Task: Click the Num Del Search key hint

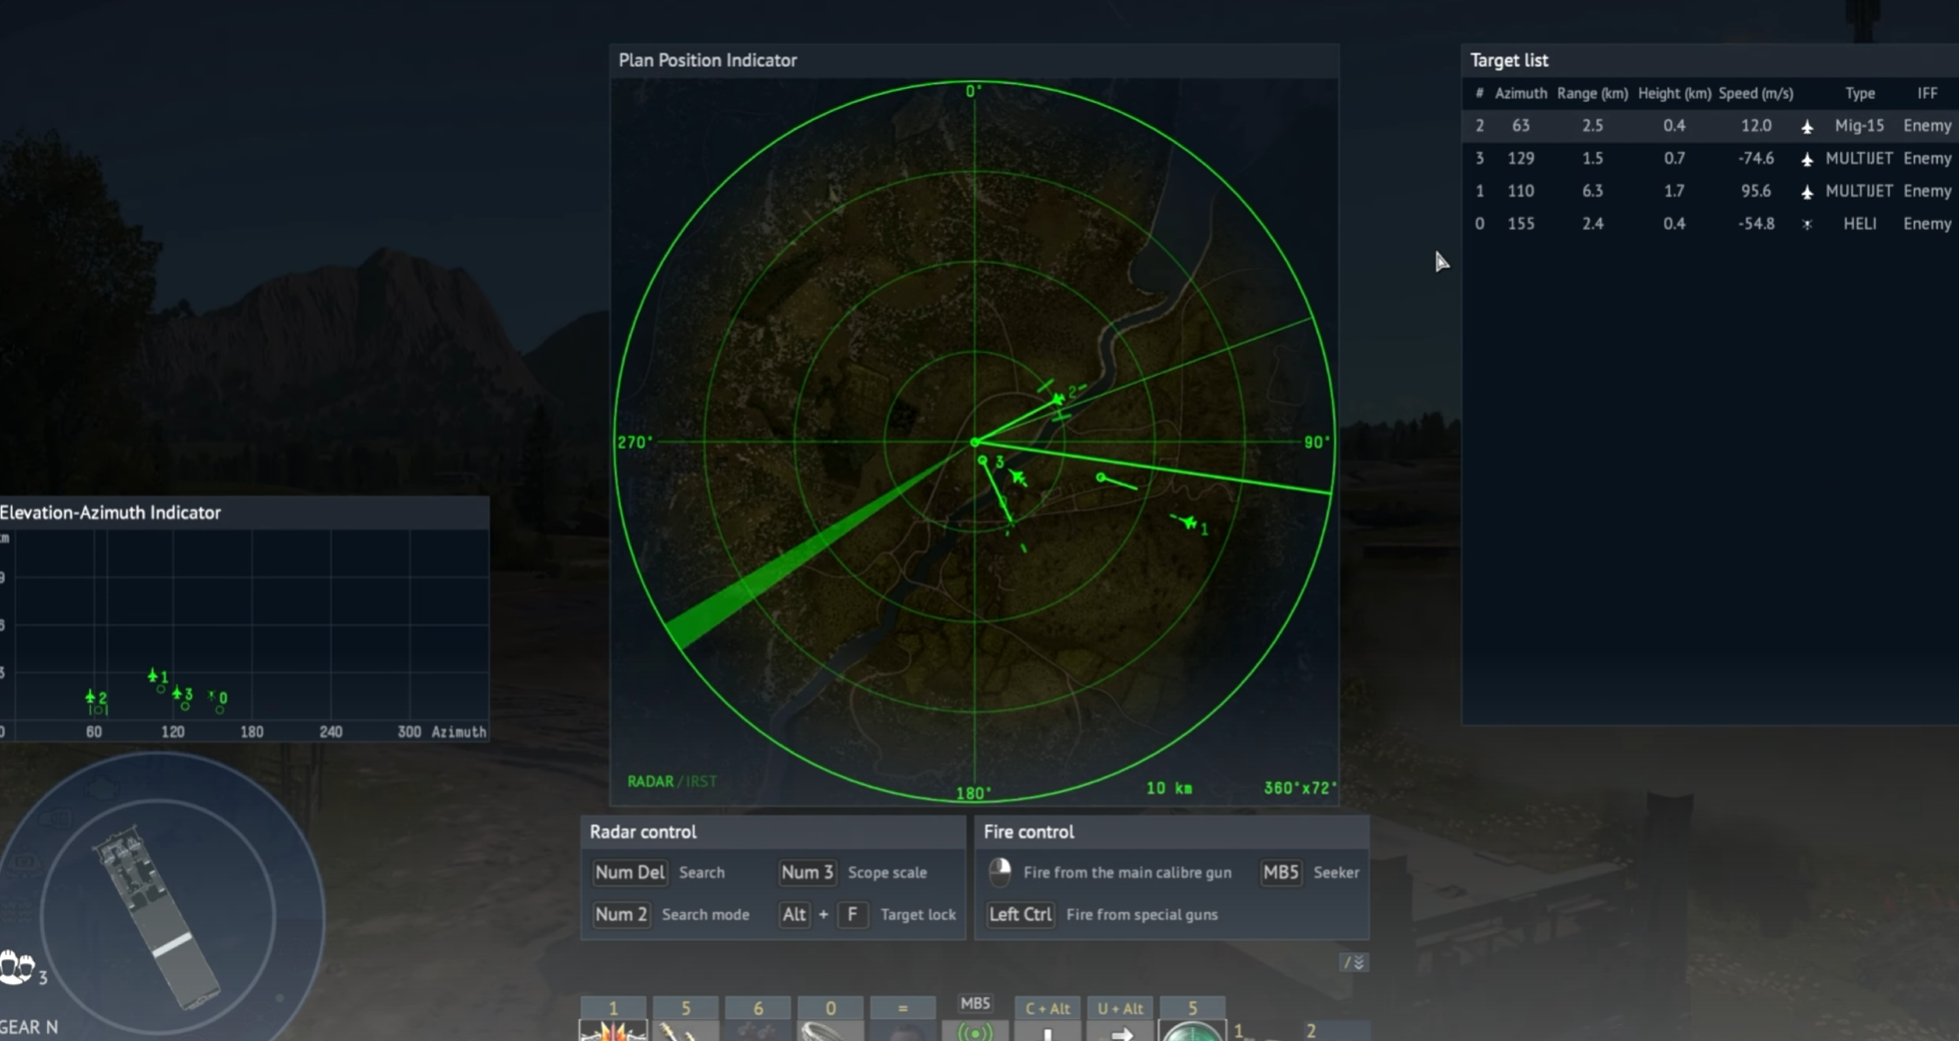Action: pyautogui.click(x=629, y=872)
